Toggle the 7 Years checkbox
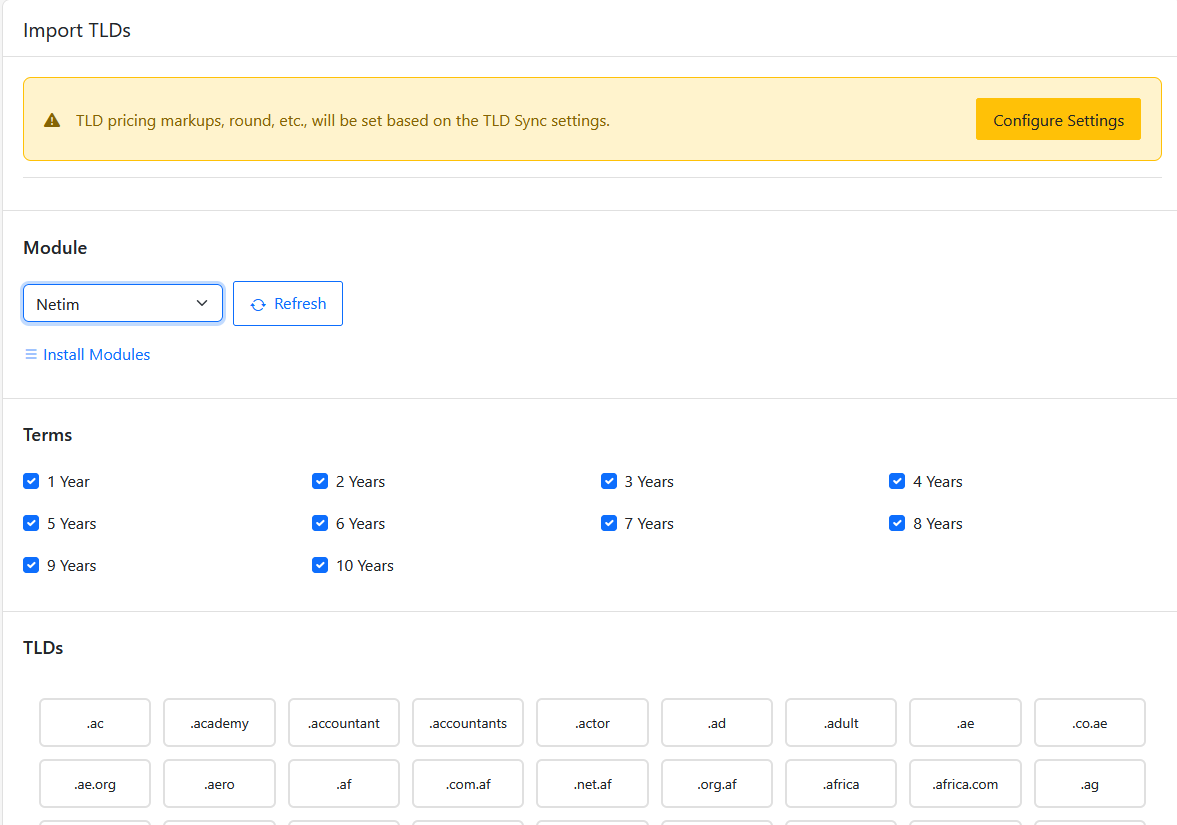 [x=609, y=523]
